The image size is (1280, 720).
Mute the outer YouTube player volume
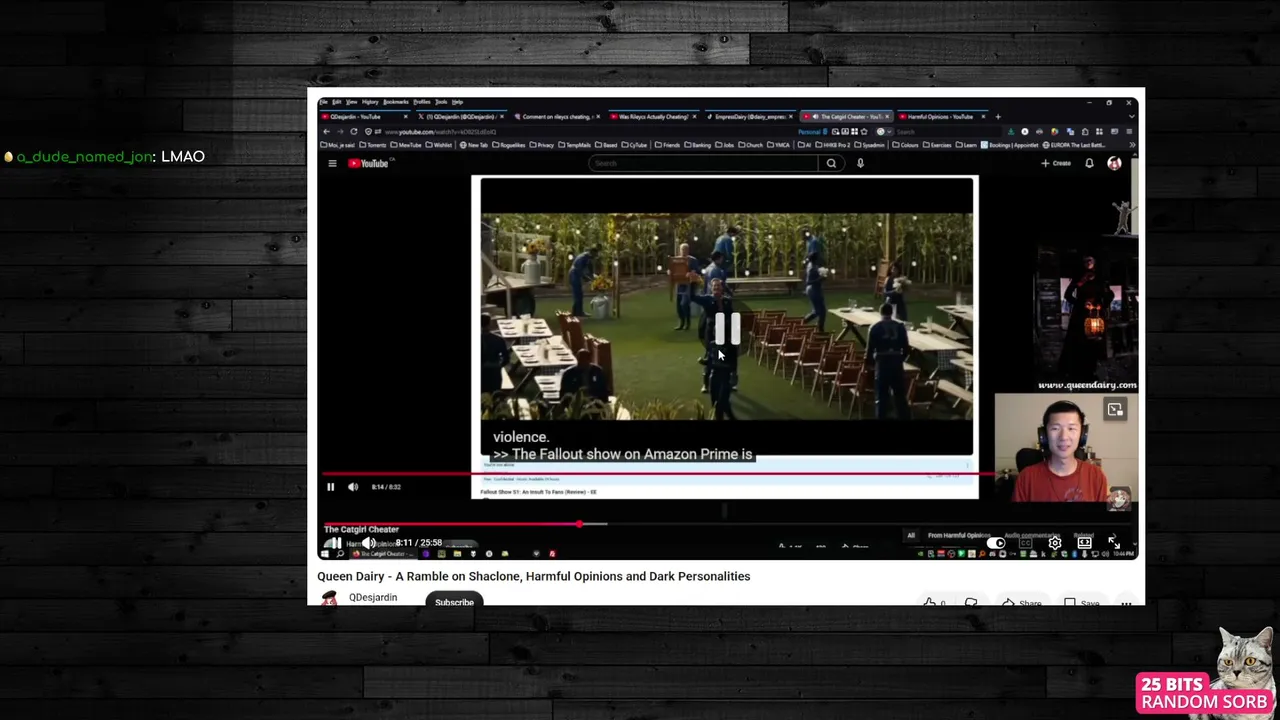pyautogui.click(x=368, y=543)
